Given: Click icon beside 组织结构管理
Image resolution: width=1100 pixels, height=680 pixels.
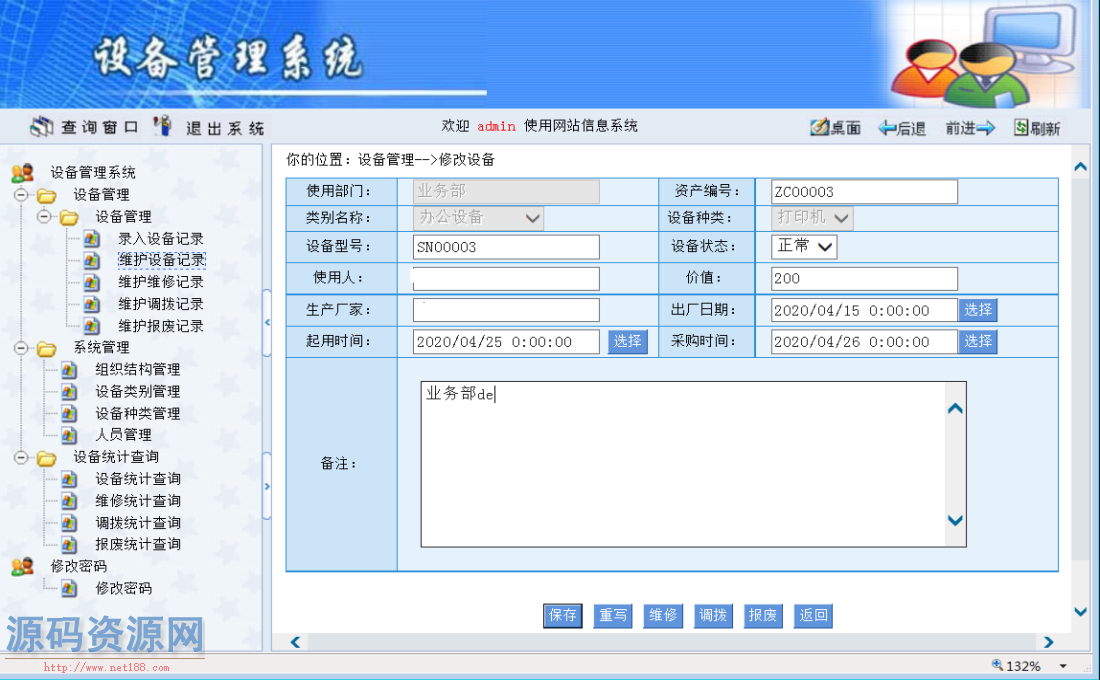Looking at the screenshot, I should click(x=69, y=369).
